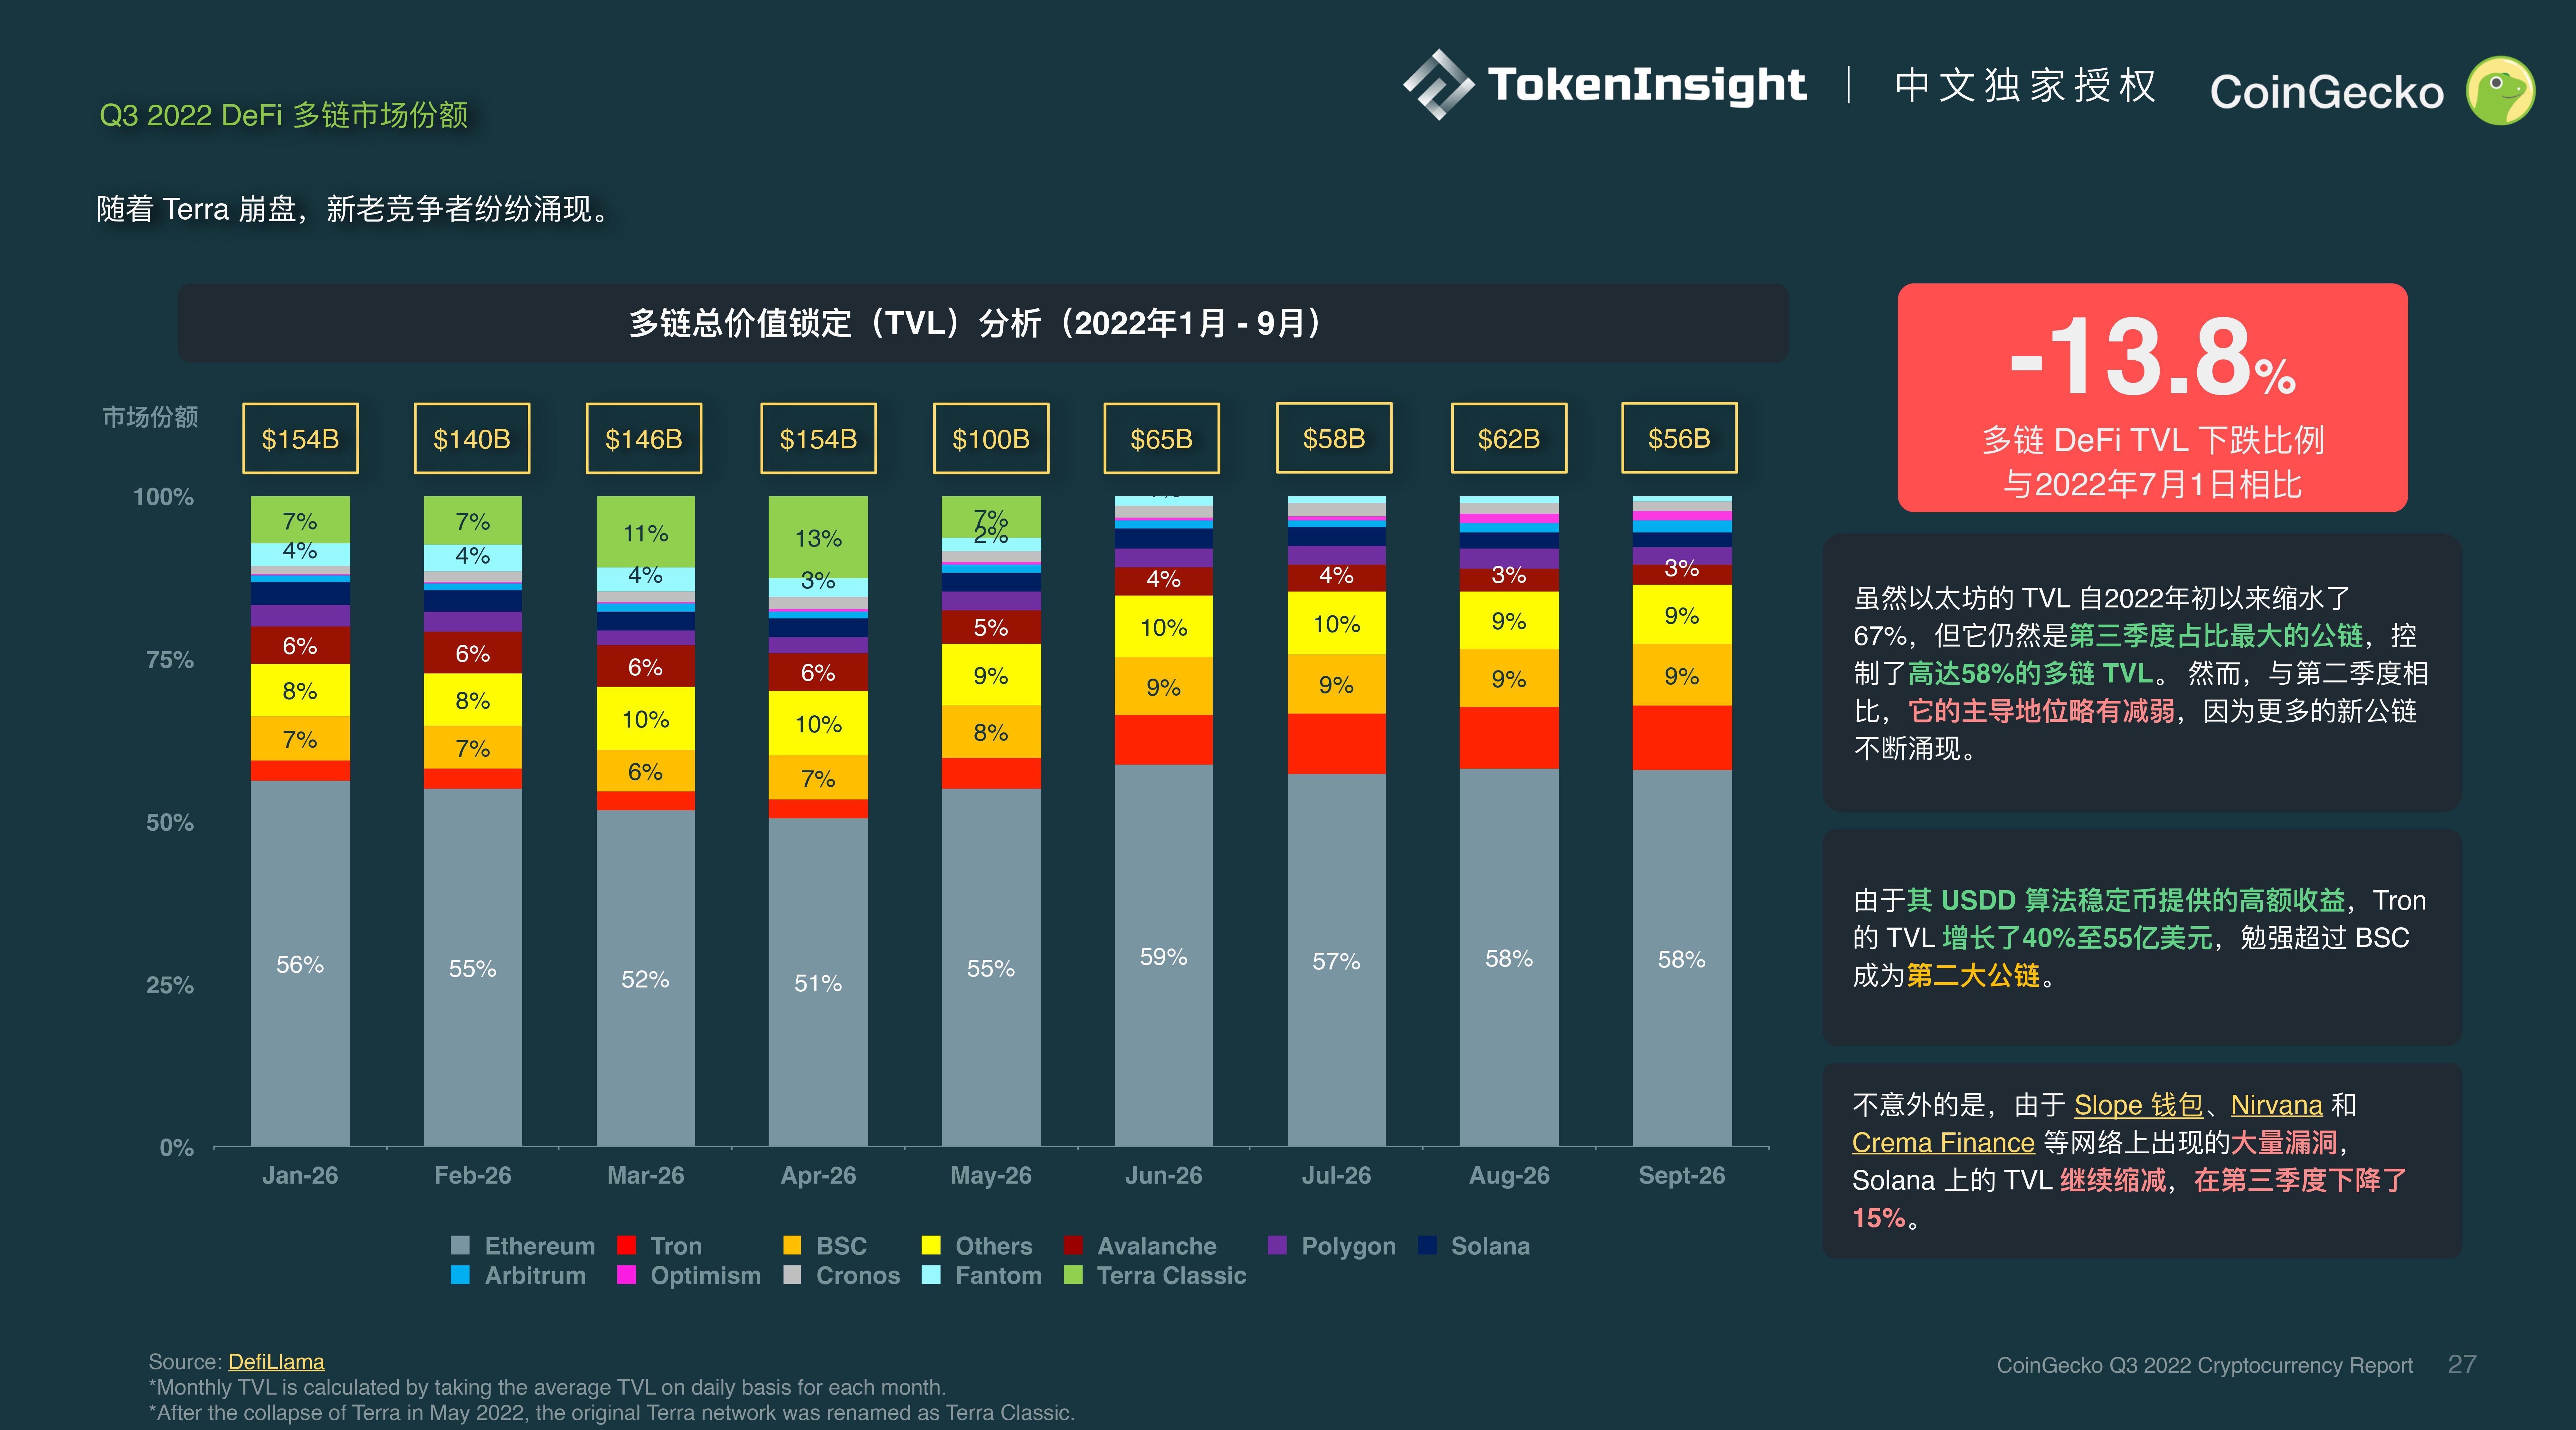Select the Optimism legend magenta swatch

point(627,1275)
